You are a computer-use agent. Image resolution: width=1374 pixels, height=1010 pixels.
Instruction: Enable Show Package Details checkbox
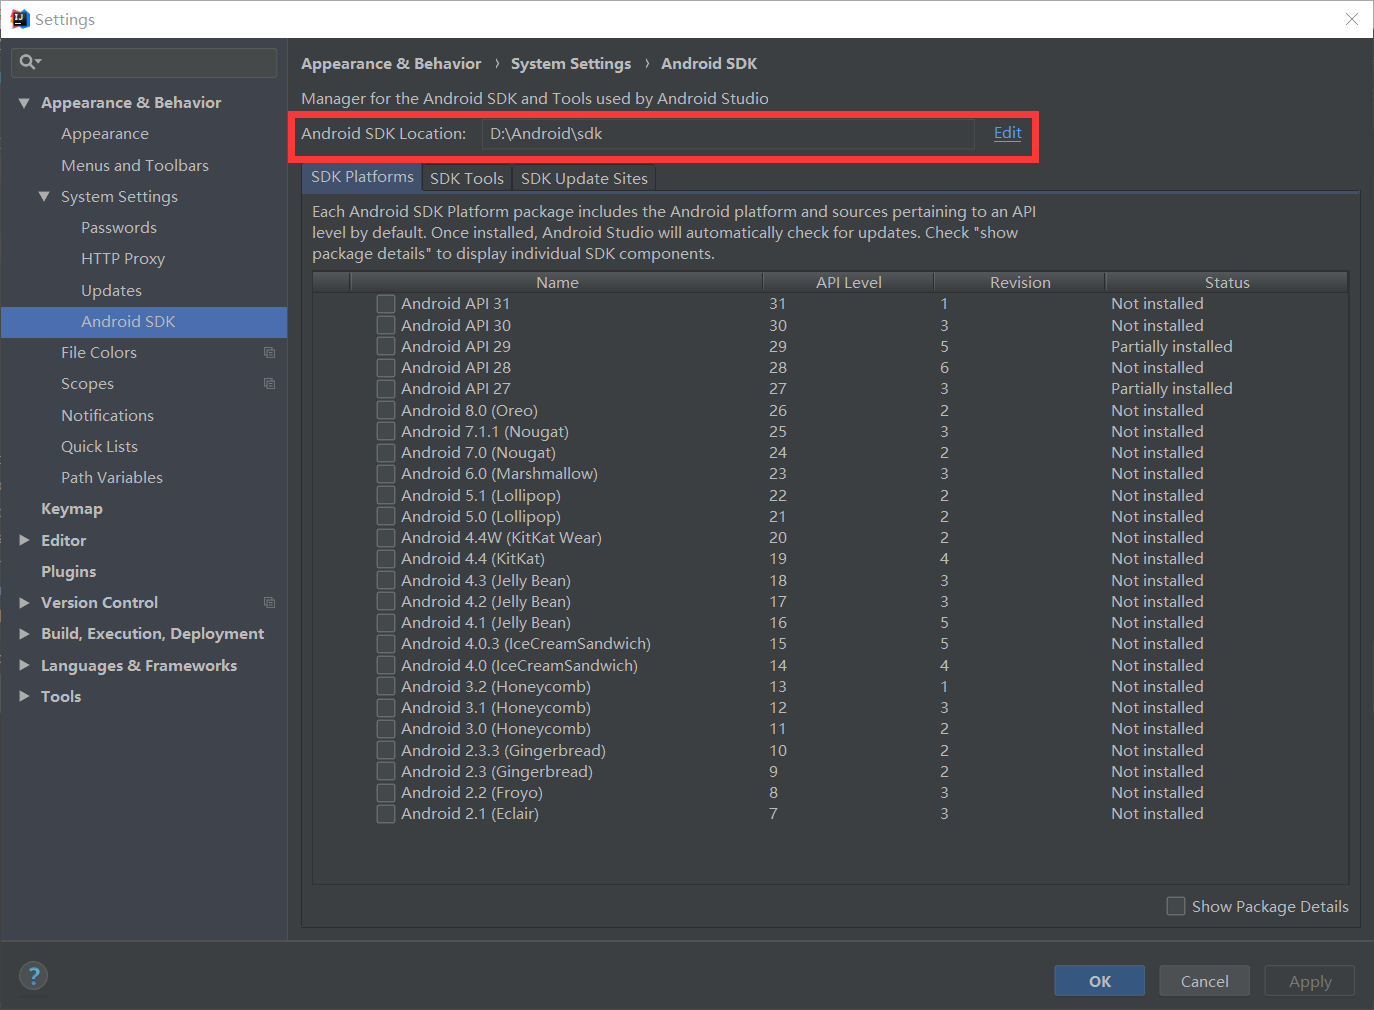pyautogui.click(x=1176, y=906)
